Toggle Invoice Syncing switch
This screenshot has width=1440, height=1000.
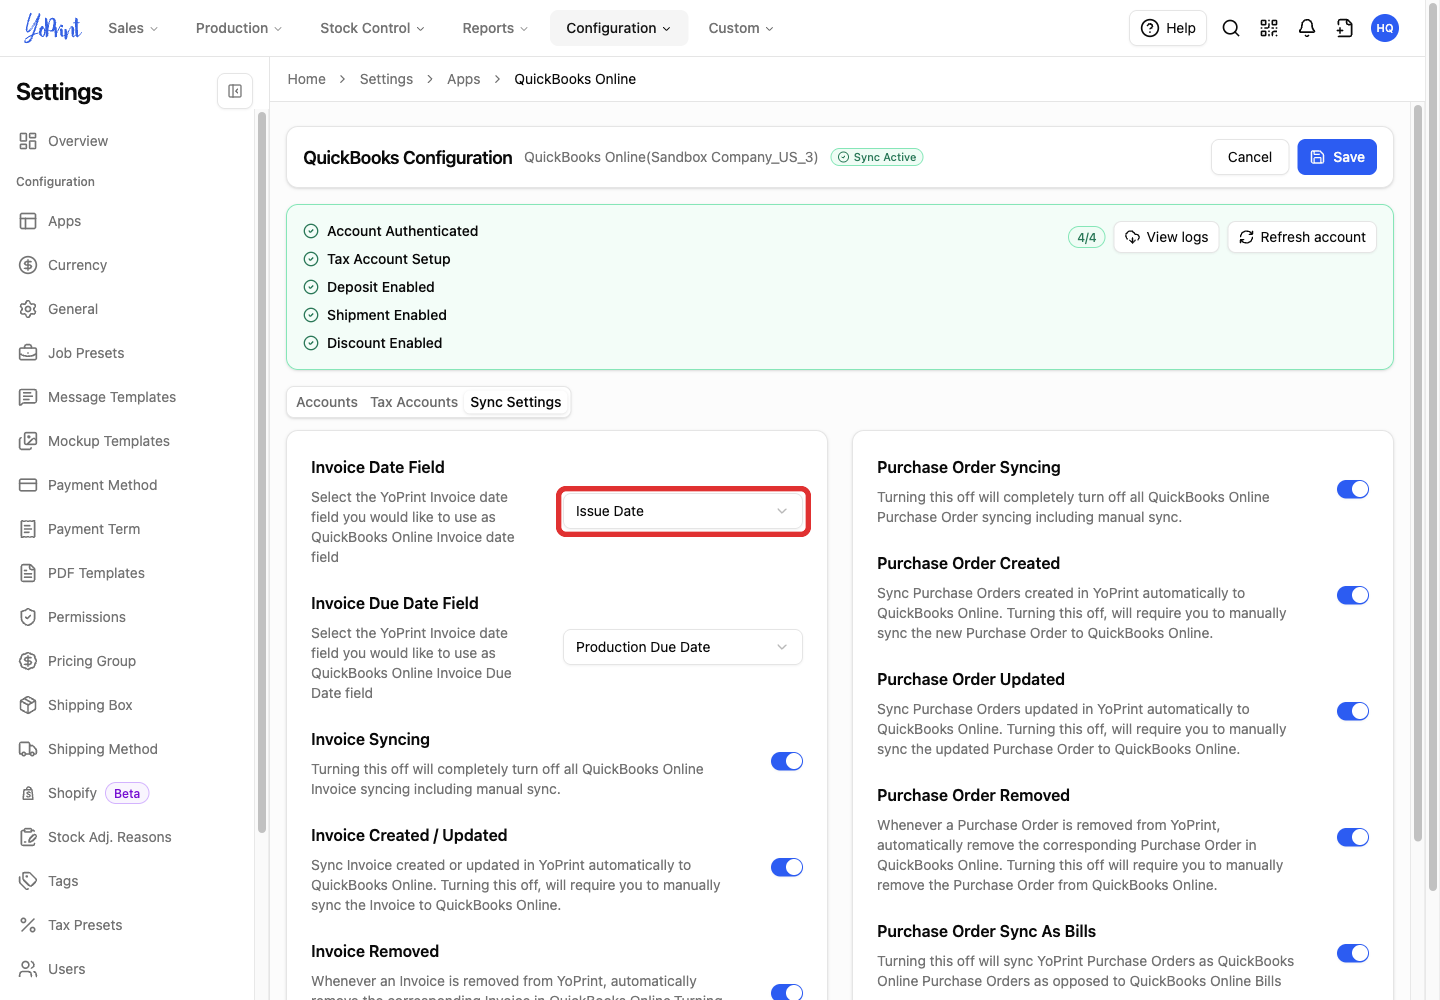tap(787, 761)
